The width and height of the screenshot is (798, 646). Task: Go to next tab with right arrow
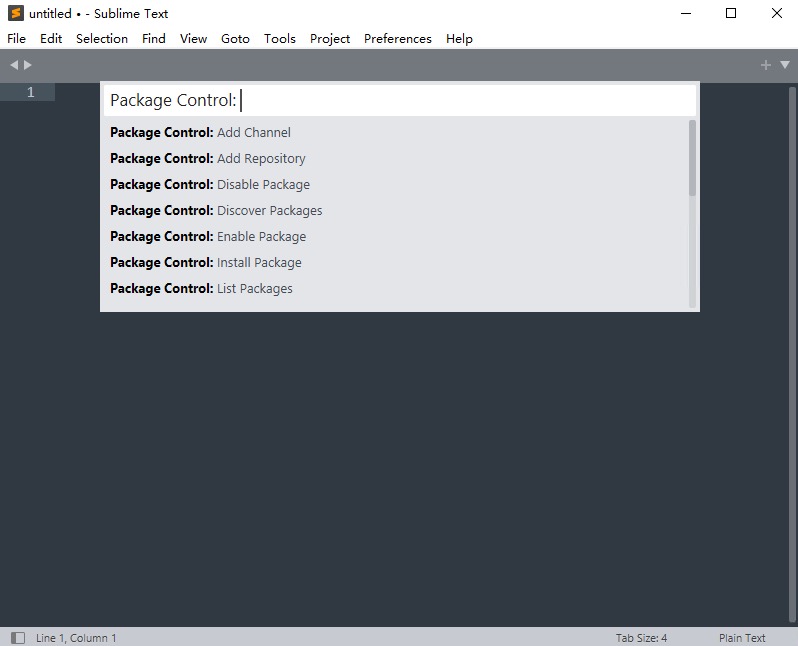click(x=27, y=65)
